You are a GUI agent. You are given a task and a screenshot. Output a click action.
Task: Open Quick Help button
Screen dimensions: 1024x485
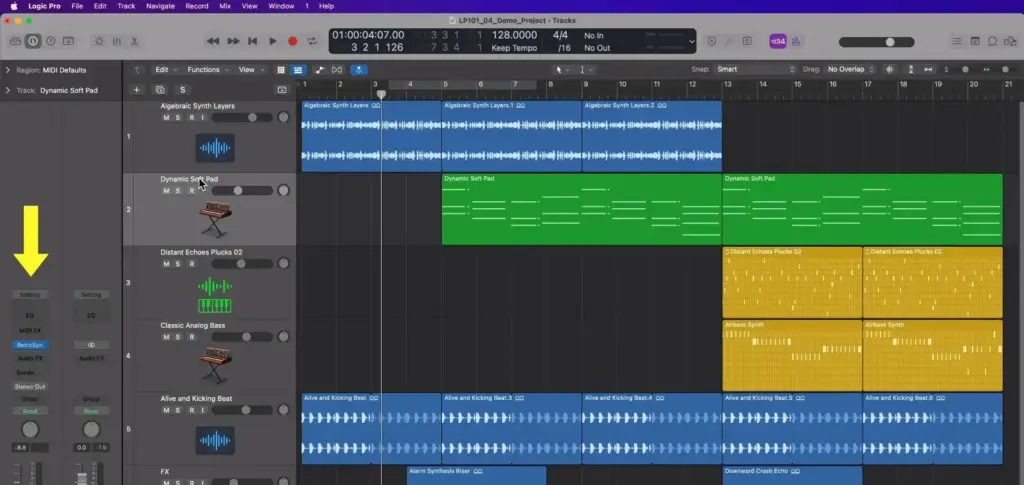point(50,41)
